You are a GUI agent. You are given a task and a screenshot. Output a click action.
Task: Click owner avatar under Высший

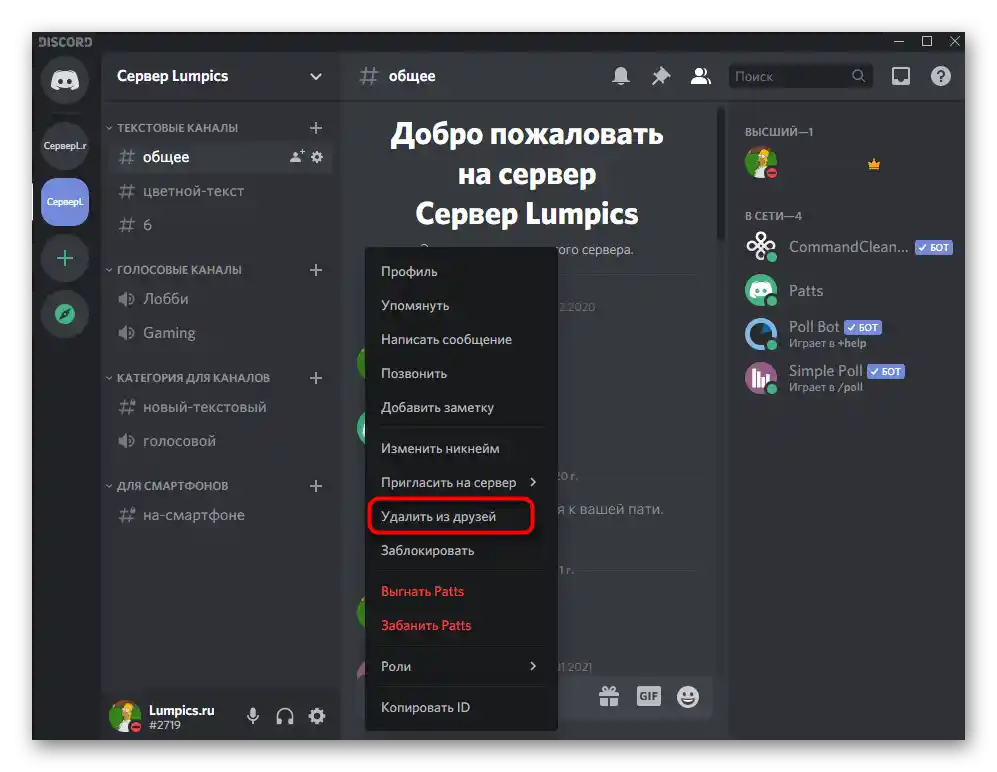pos(761,163)
